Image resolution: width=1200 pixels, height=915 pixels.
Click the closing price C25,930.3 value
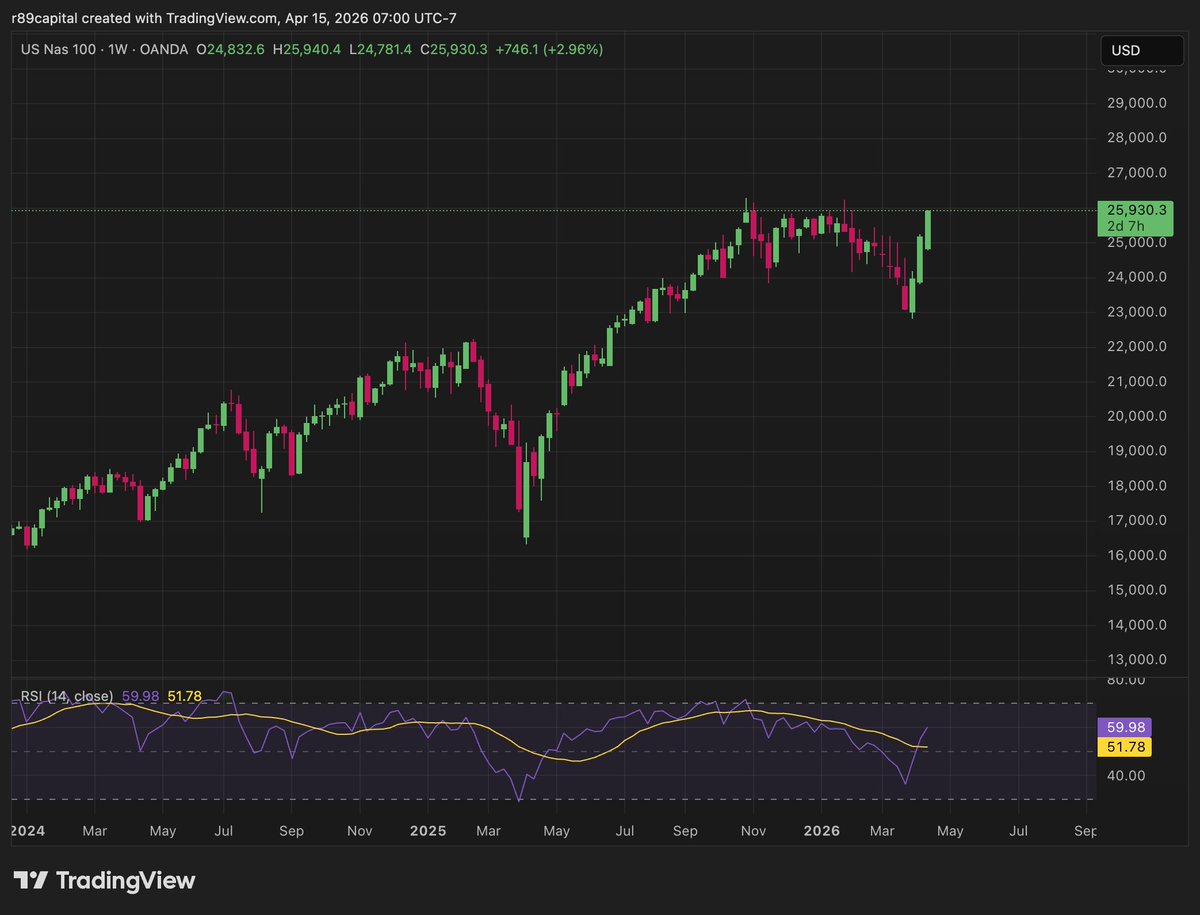(454, 49)
